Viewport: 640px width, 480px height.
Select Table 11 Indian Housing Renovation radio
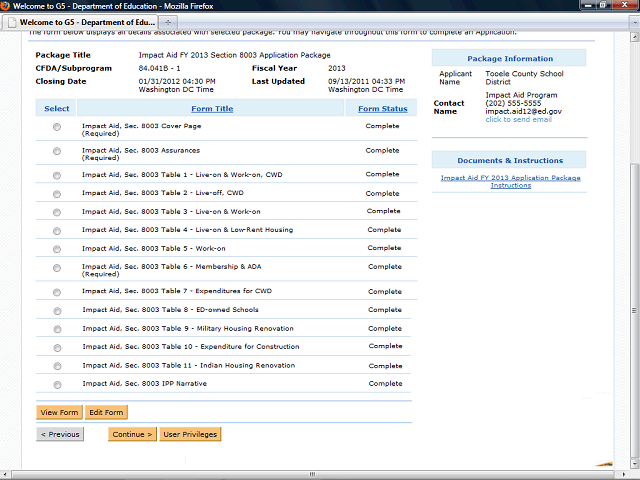pyautogui.click(x=58, y=366)
